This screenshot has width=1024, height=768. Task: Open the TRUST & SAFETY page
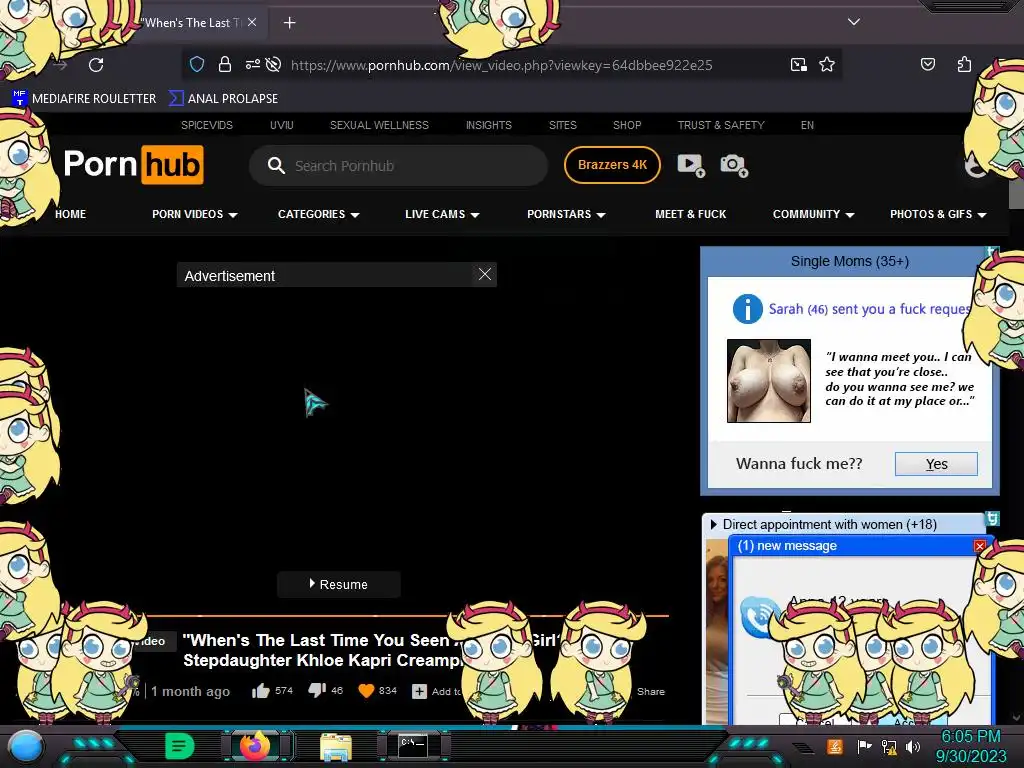pos(720,125)
